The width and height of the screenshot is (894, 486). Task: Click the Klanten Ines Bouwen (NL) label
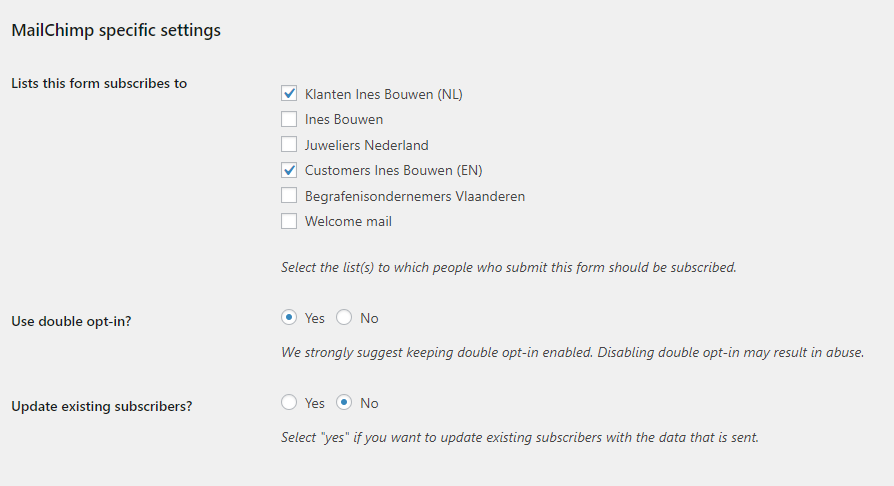pos(384,94)
